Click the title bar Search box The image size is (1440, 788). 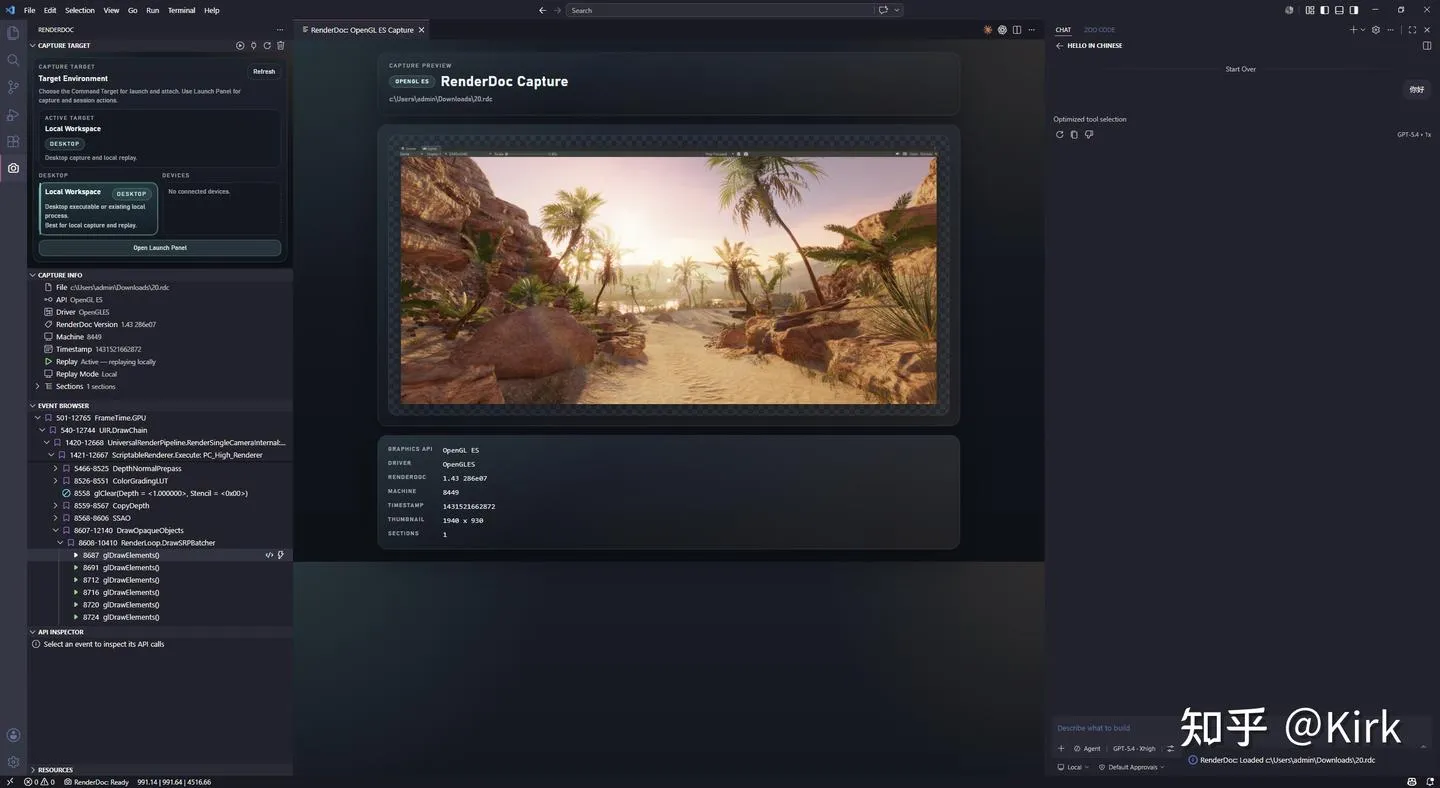(x=720, y=10)
